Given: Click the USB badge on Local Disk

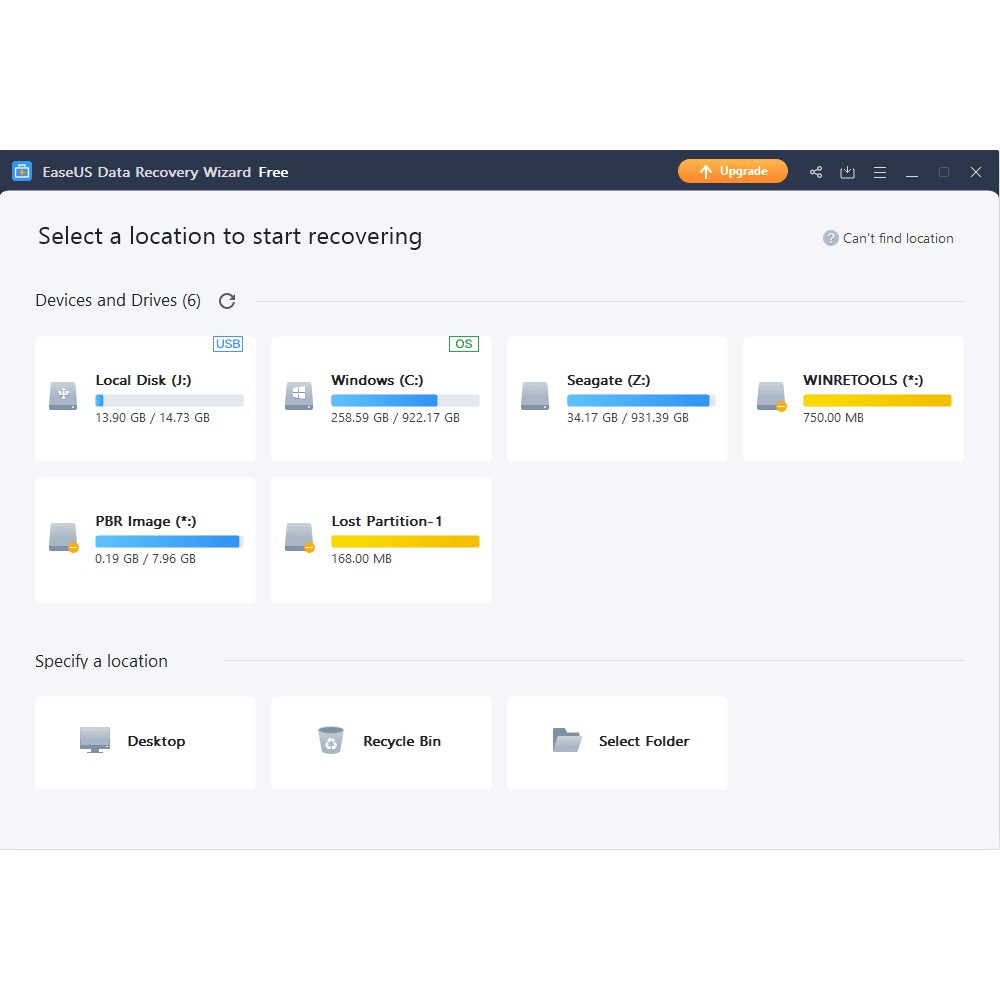Looking at the screenshot, I should (x=228, y=344).
